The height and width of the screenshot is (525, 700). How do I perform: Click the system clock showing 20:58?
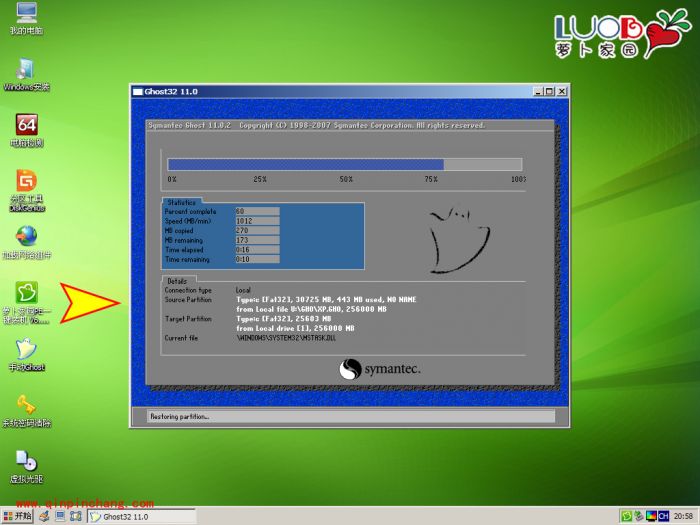pyautogui.click(x=684, y=517)
